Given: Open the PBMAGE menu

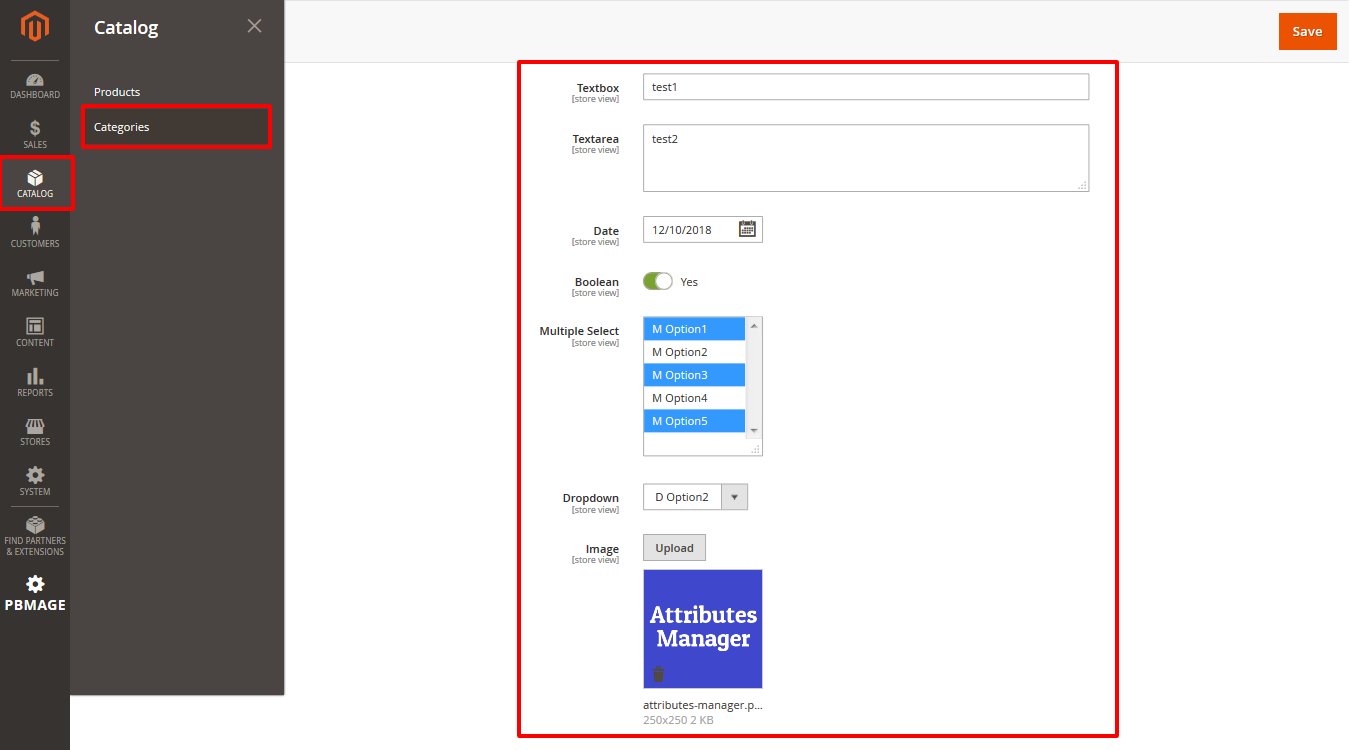Looking at the screenshot, I should click(35, 593).
